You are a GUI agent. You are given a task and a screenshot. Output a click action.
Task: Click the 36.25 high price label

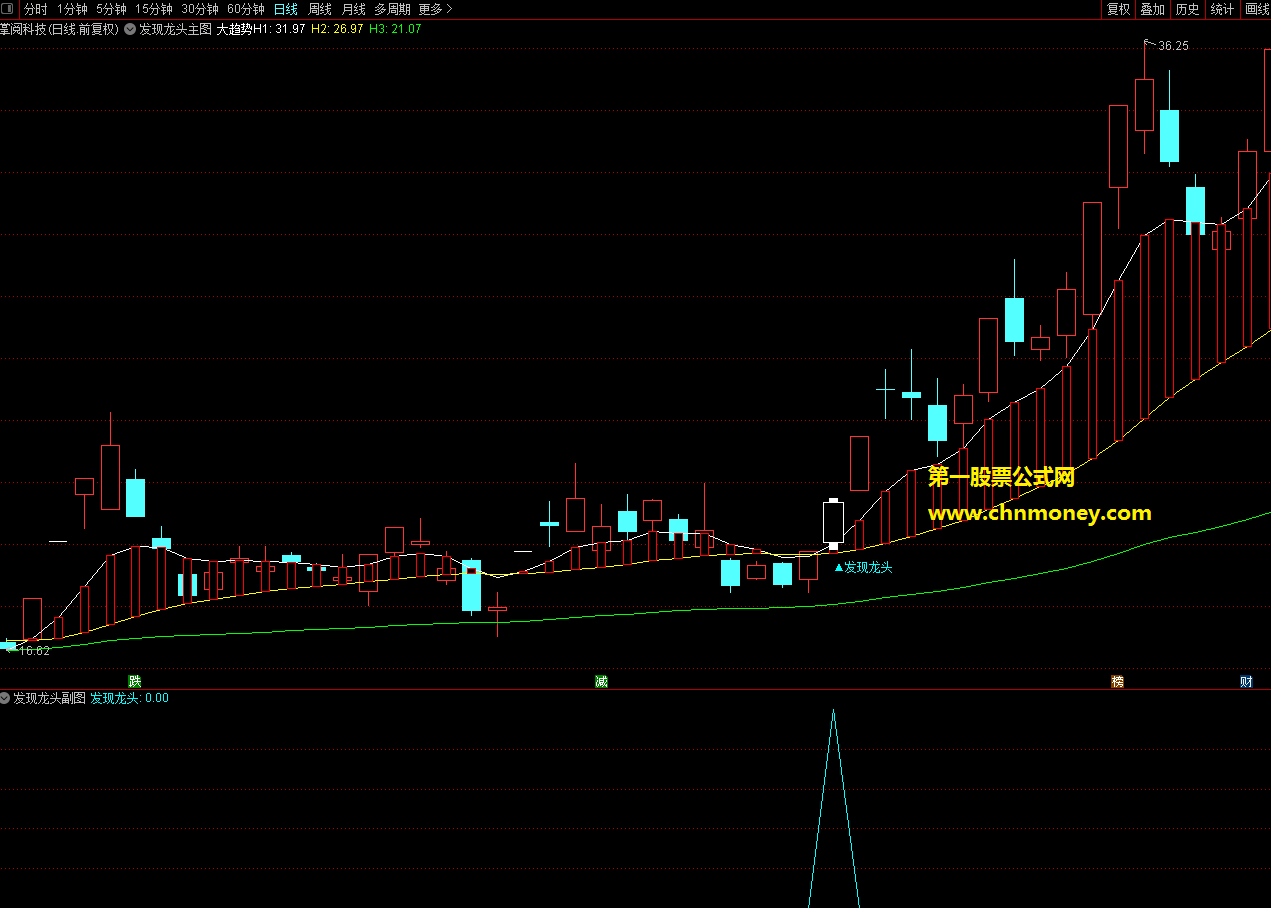click(x=1174, y=46)
